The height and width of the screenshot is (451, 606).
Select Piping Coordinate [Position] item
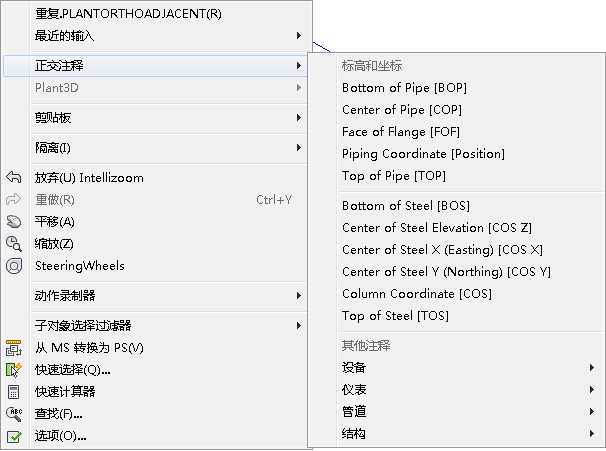pyautogui.click(x=423, y=154)
